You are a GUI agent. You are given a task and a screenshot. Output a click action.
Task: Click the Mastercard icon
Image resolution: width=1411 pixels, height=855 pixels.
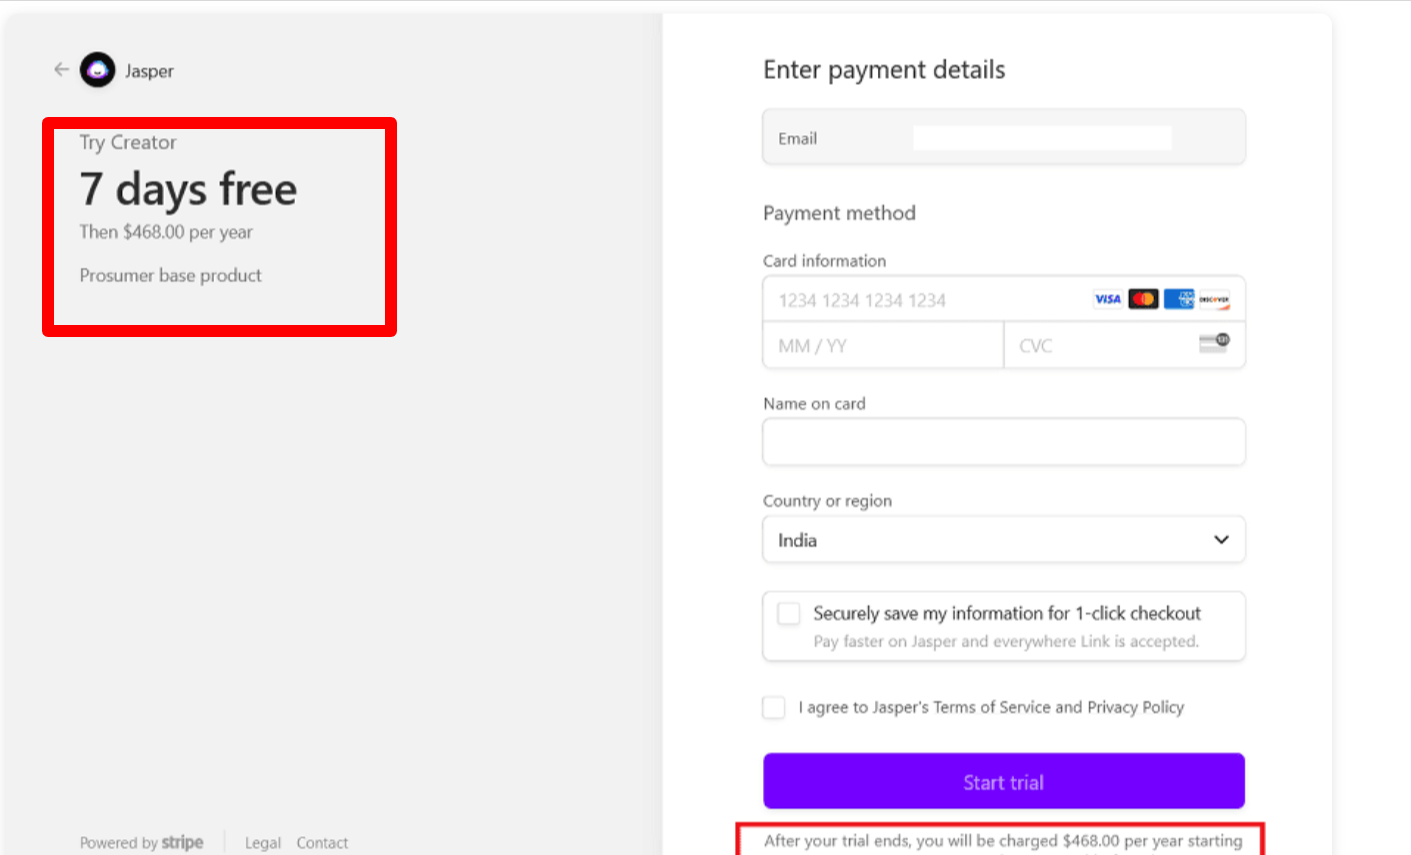pyautogui.click(x=1143, y=299)
